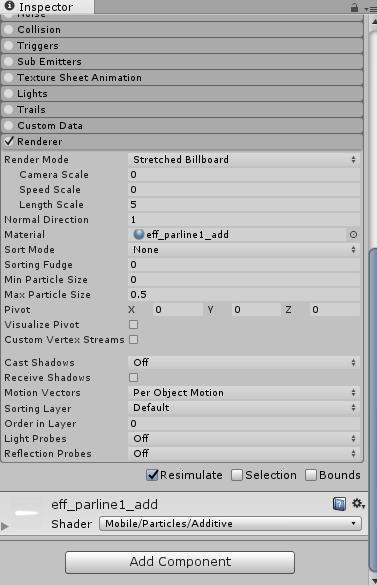Tick the Receive Shadows checkbox
Image resolution: width=377 pixels, height=585 pixels.
click(x=133, y=378)
